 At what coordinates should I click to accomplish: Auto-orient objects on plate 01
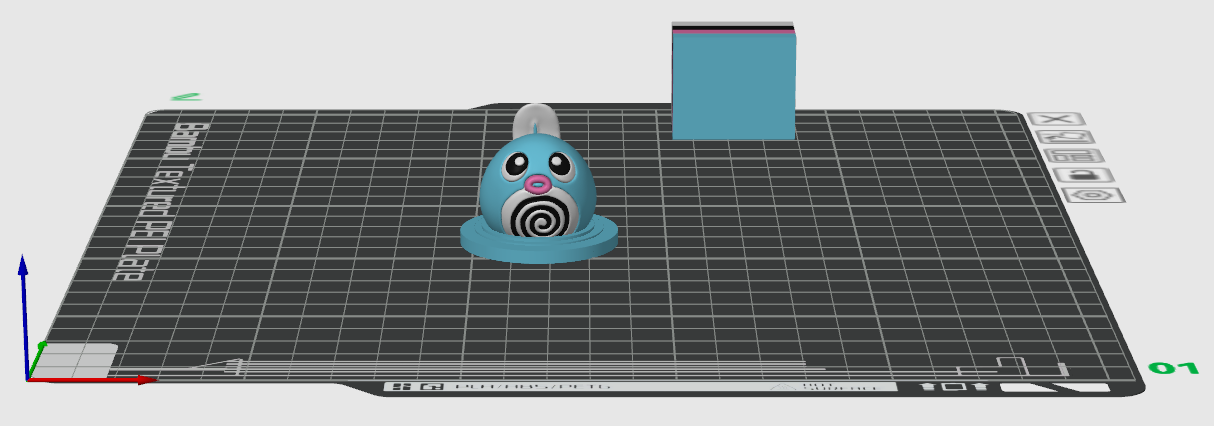[x=1064, y=138]
